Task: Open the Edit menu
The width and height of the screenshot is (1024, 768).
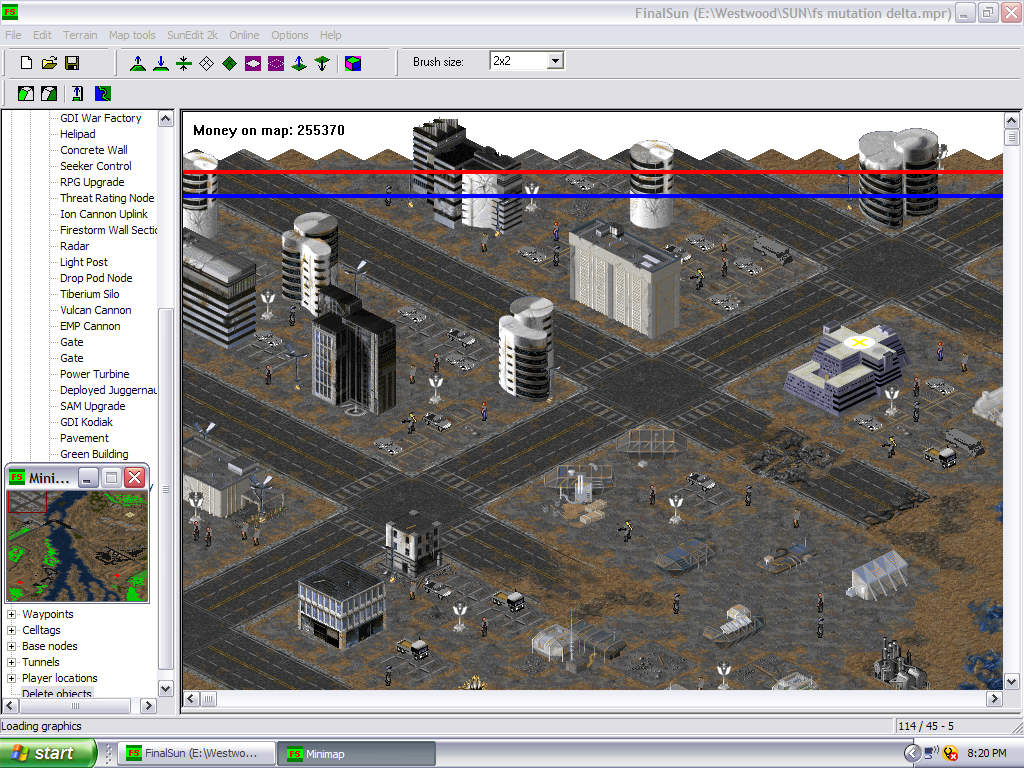Action: pos(42,35)
